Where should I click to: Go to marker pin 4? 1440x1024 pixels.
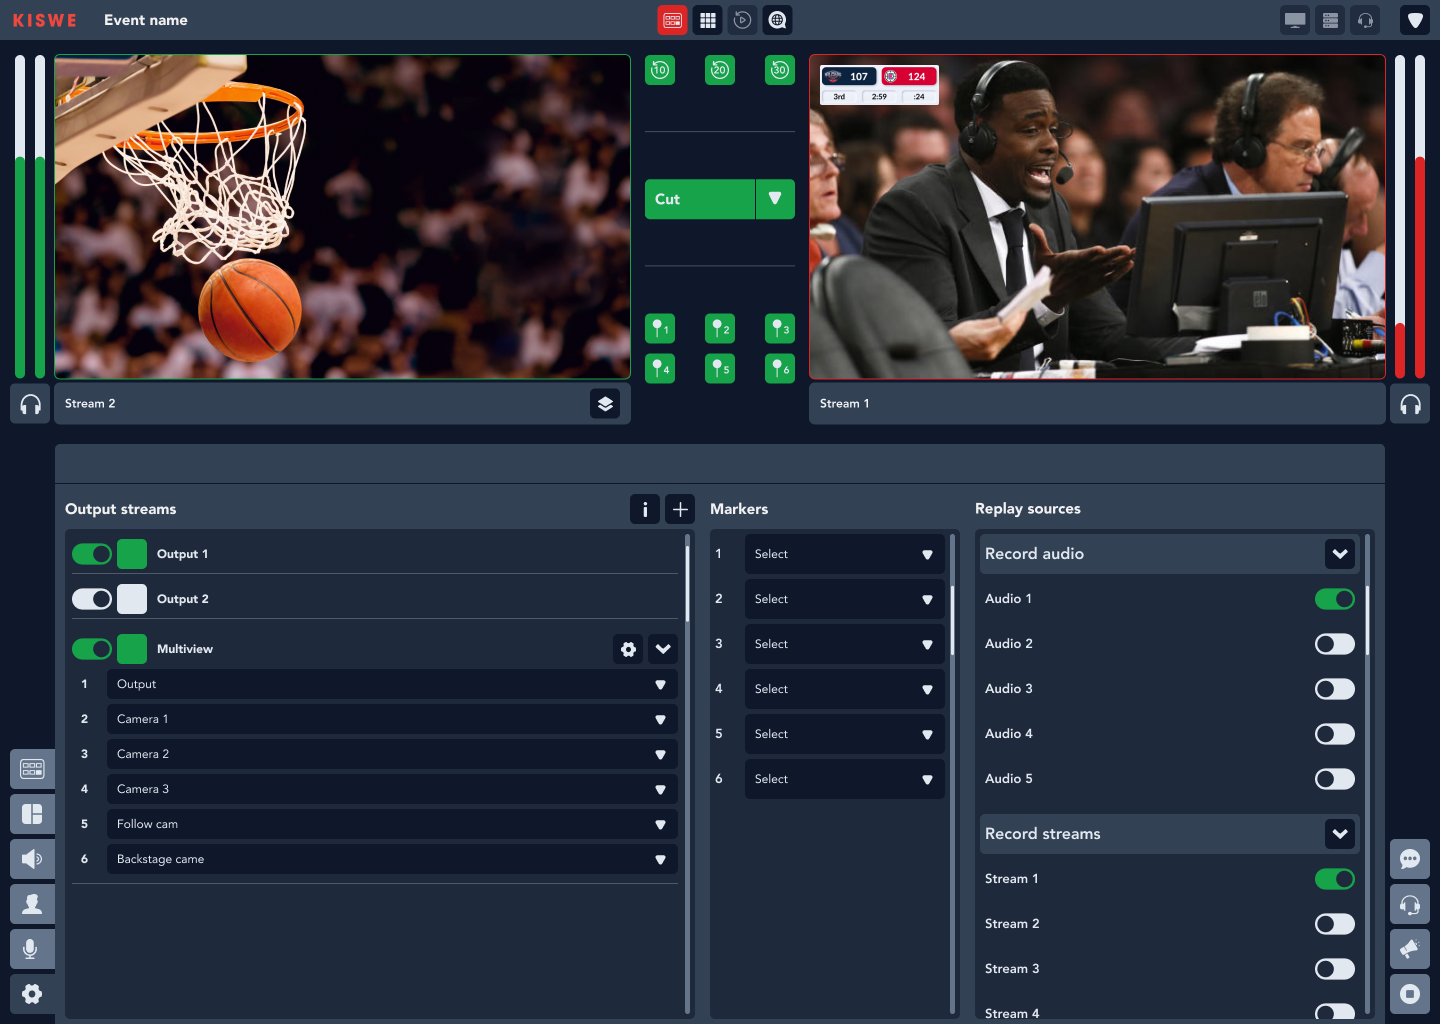(660, 368)
